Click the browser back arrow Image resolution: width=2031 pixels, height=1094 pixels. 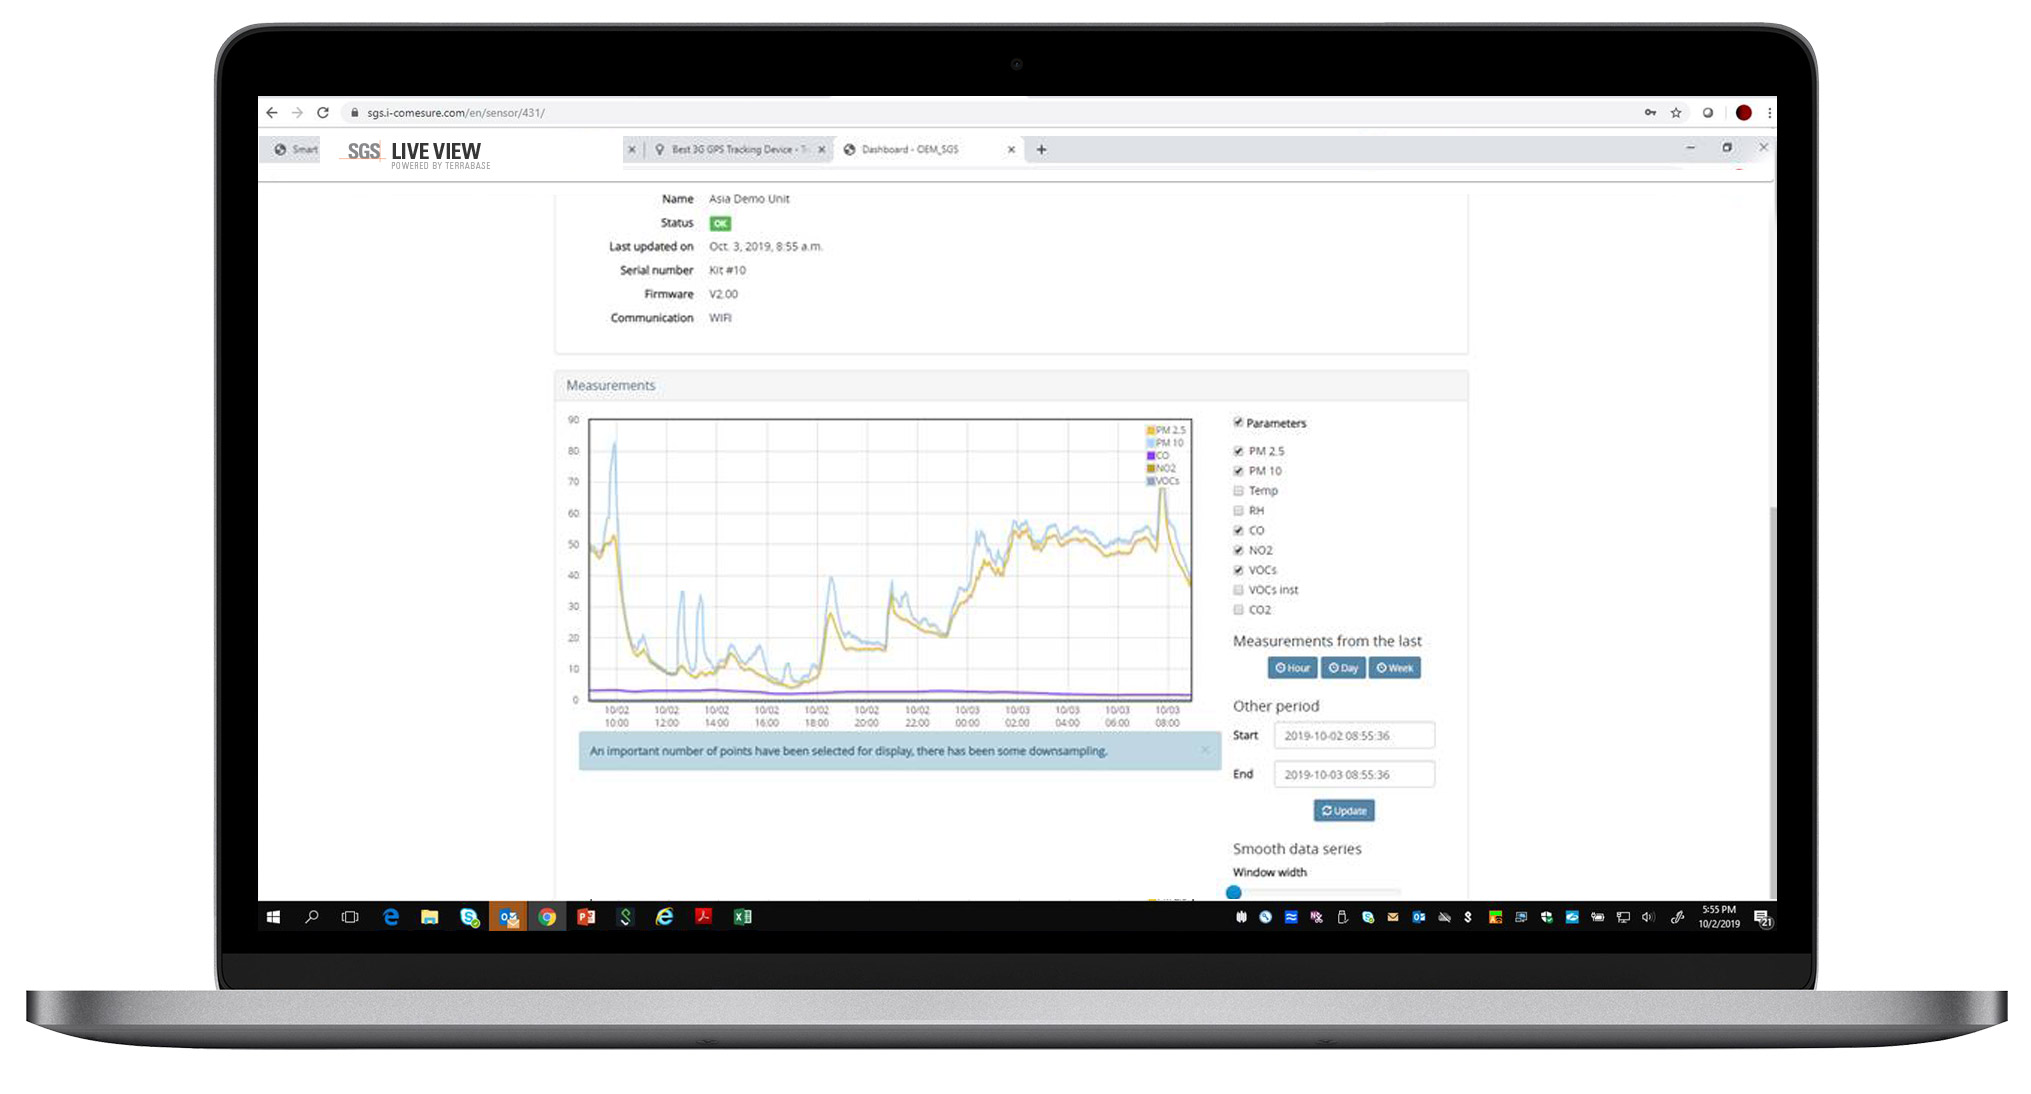[272, 113]
